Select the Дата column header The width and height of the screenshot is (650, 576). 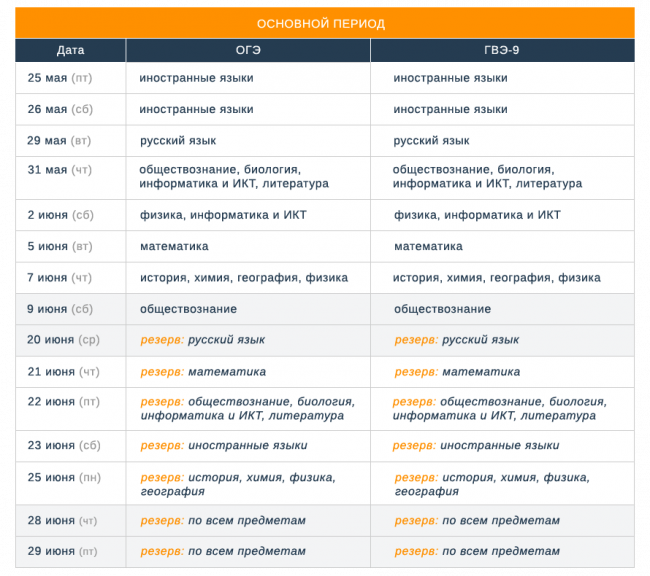point(70,50)
